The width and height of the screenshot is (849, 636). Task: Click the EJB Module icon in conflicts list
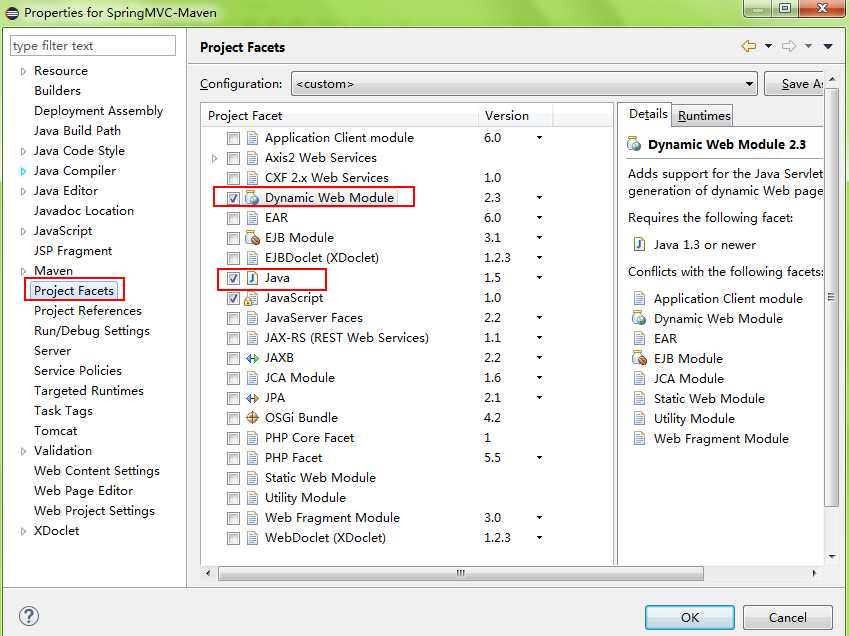[639, 358]
